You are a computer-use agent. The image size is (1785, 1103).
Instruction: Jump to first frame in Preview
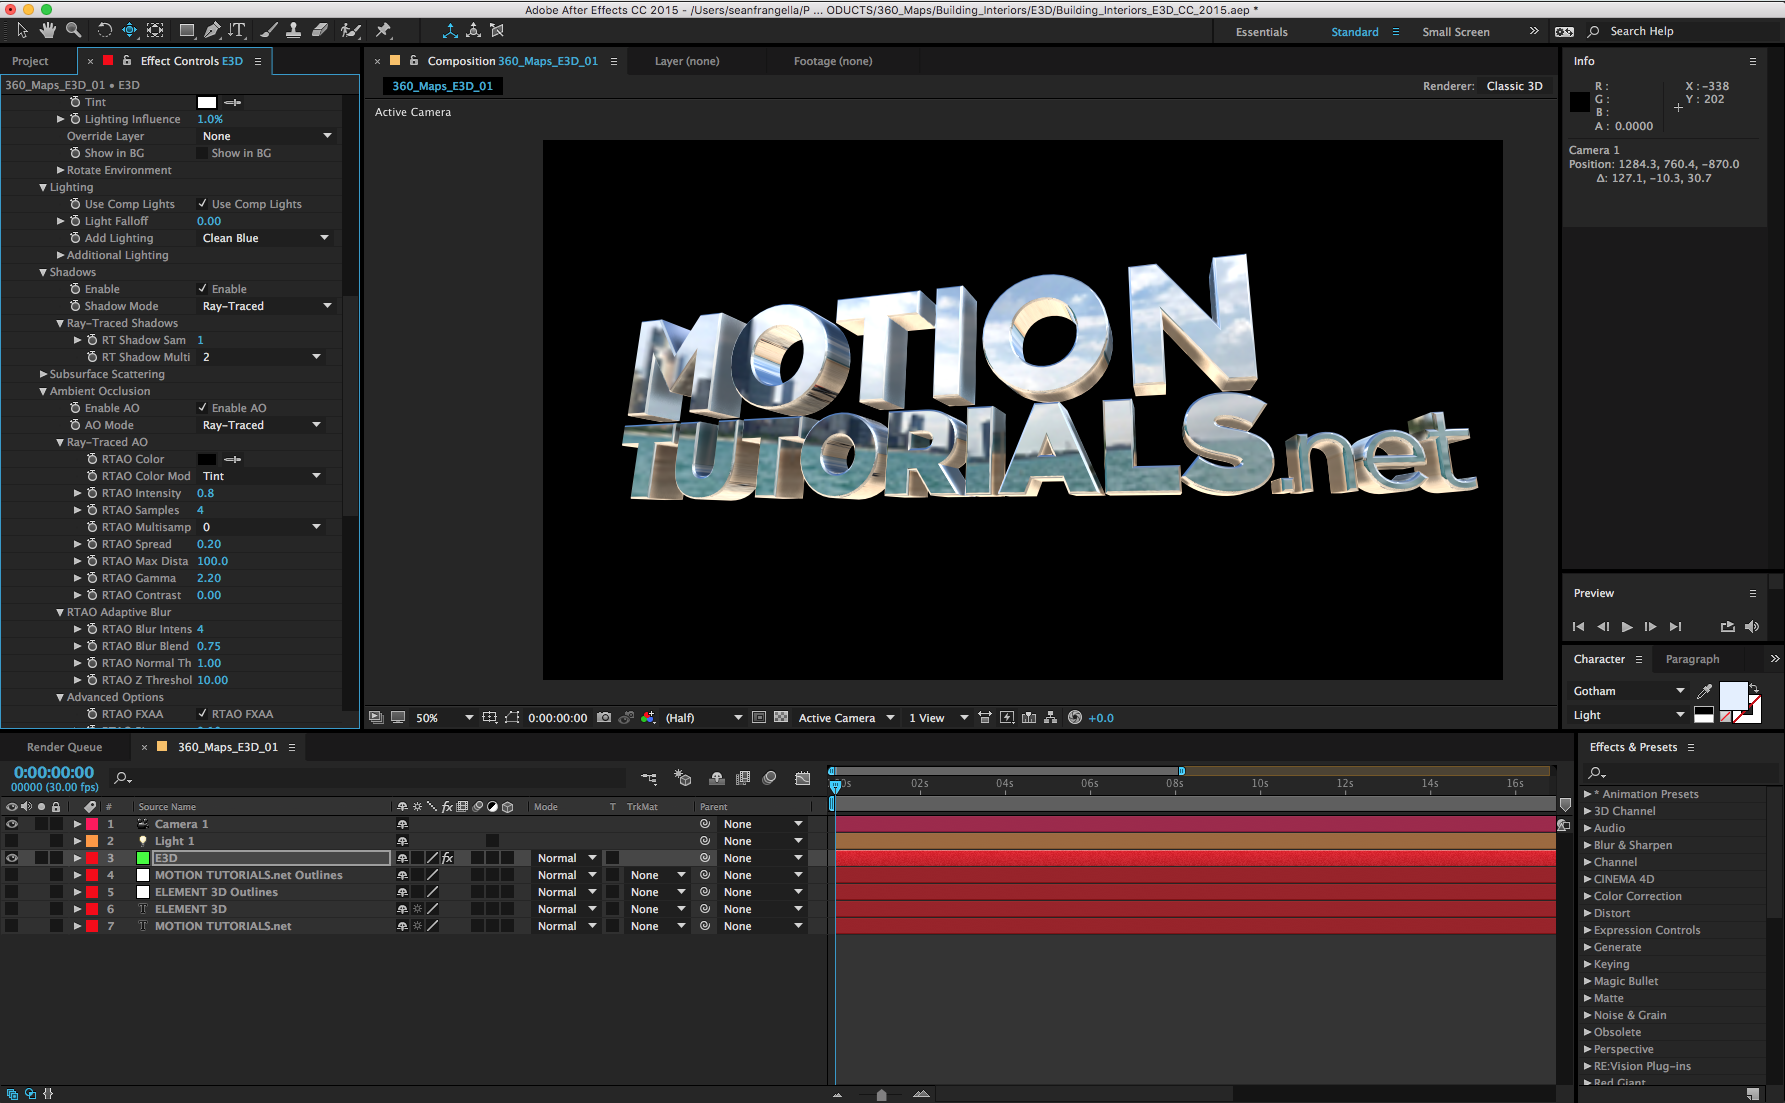(1578, 627)
